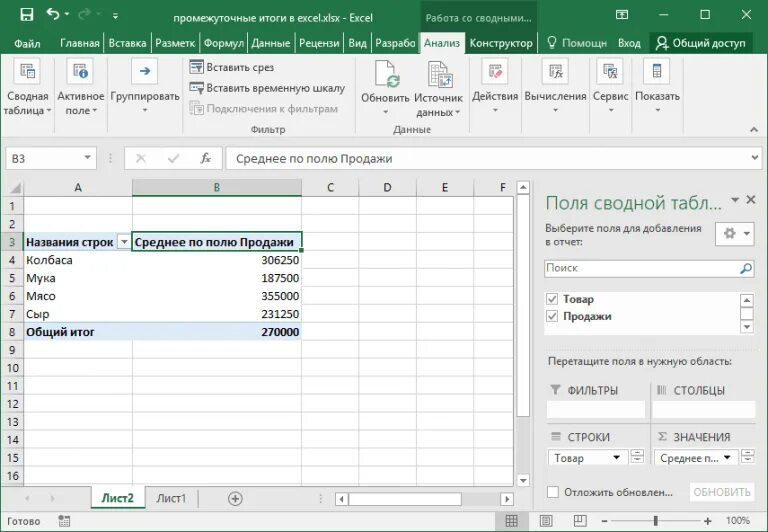
Task: Undo the last action
Action: (53, 15)
